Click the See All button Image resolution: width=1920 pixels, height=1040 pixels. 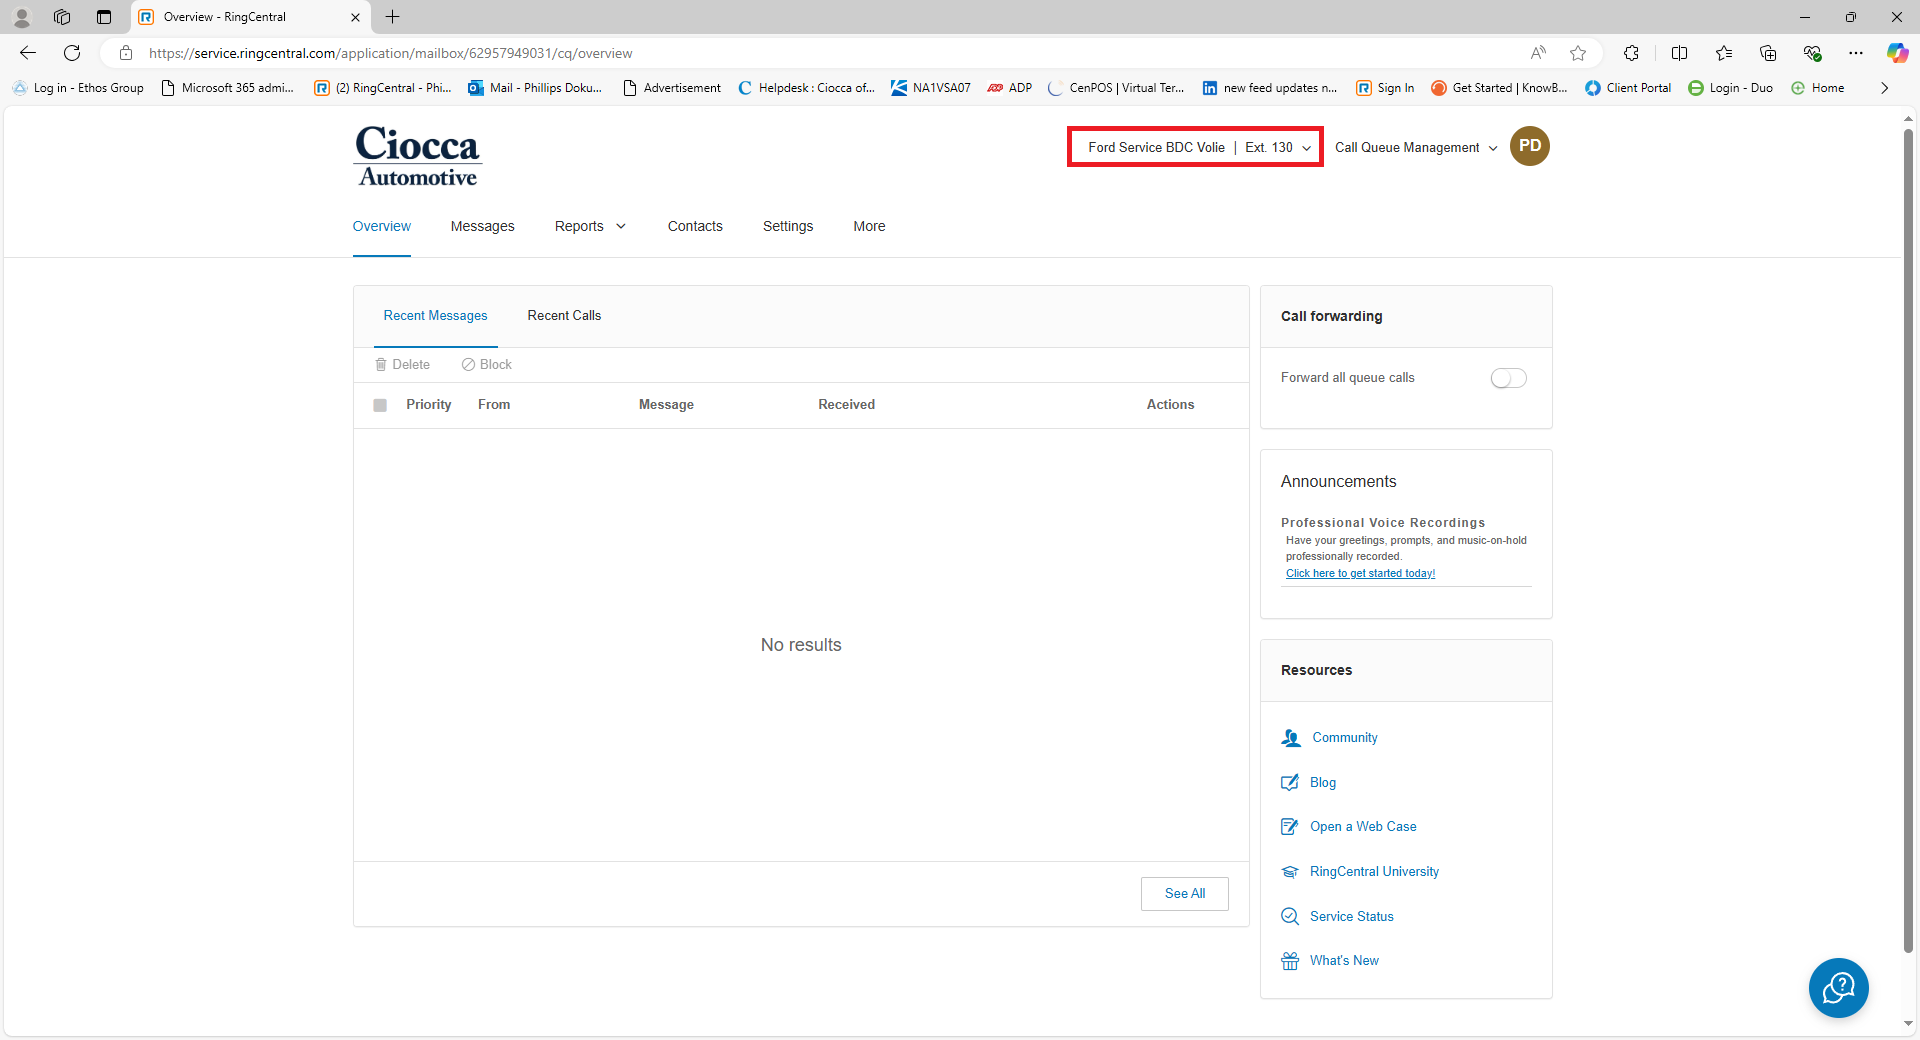tap(1185, 894)
